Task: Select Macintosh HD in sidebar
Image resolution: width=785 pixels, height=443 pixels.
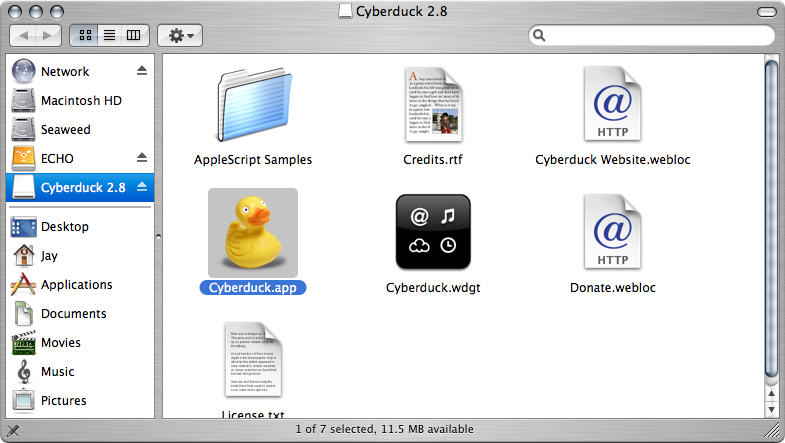Action: (x=80, y=101)
